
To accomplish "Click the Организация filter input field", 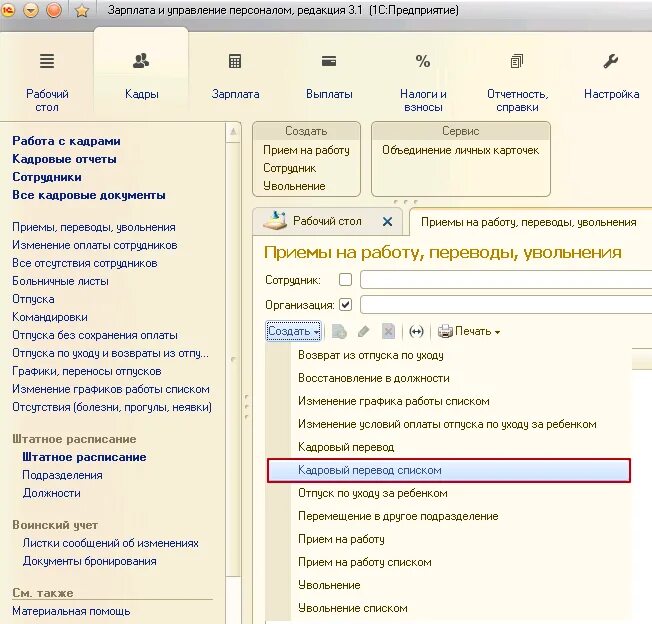I will pos(506,305).
